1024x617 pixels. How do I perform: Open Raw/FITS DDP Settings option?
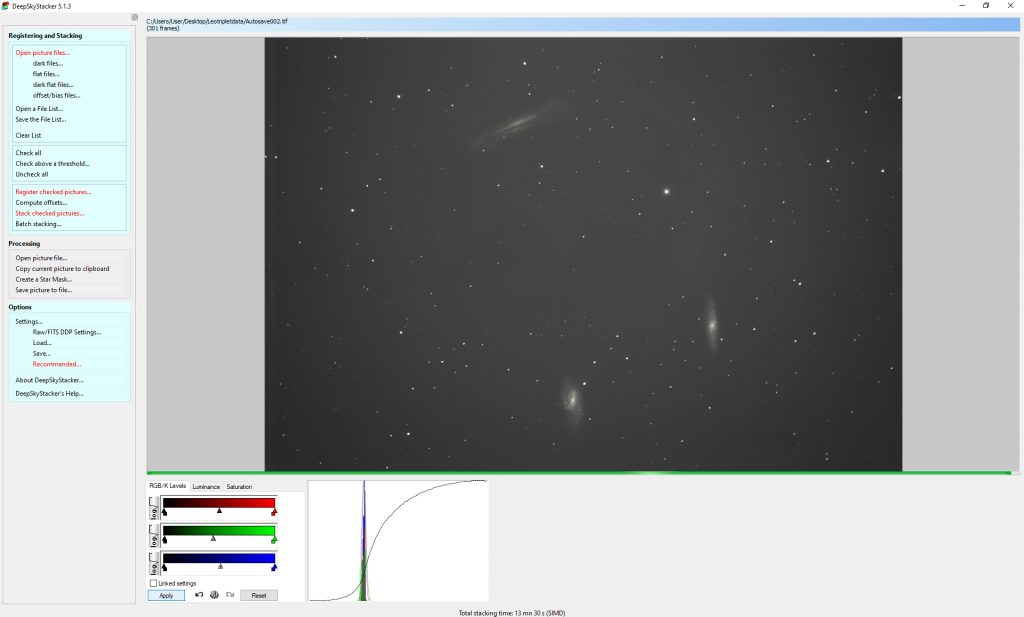(66, 332)
